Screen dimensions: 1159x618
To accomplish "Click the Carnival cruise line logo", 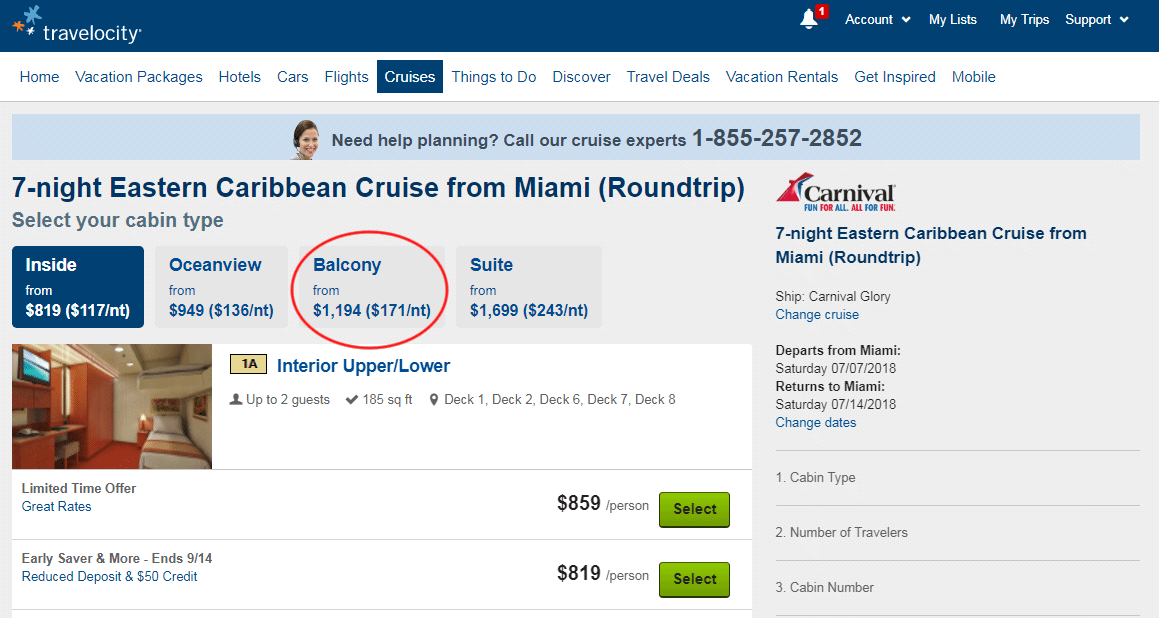I will [836, 193].
